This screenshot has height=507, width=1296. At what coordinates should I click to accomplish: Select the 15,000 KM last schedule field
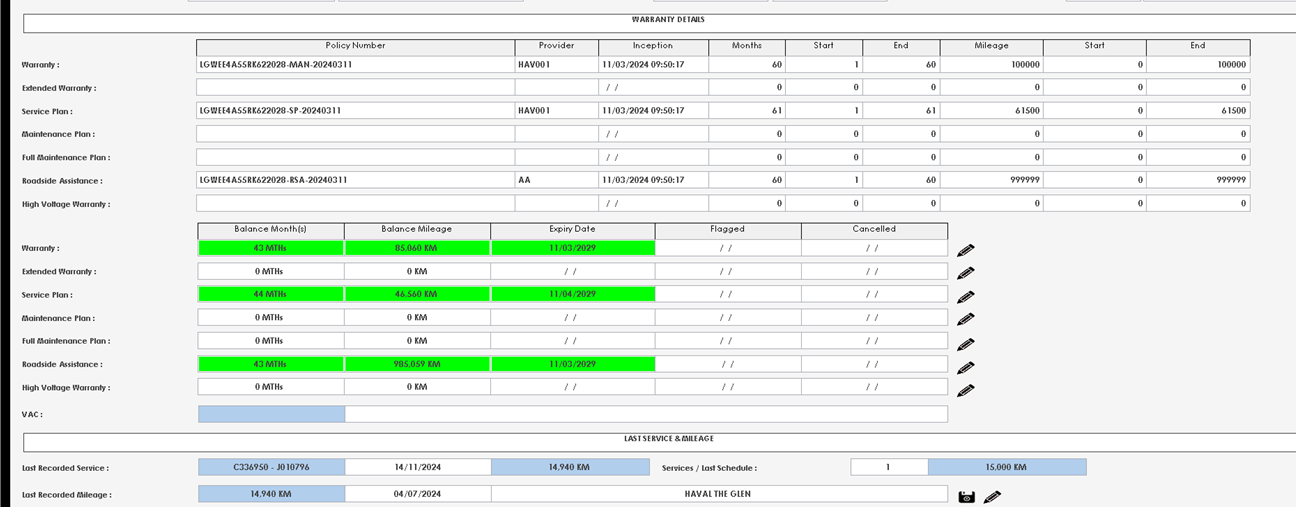coord(1006,467)
